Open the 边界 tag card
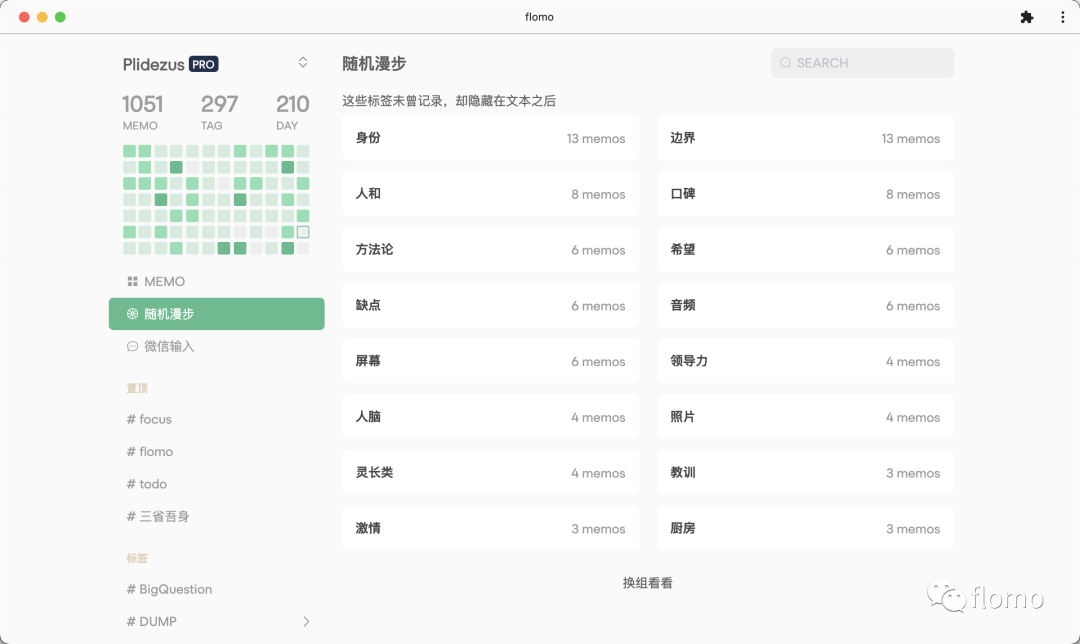The height and width of the screenshot is (644, 1080). point(805,138)
